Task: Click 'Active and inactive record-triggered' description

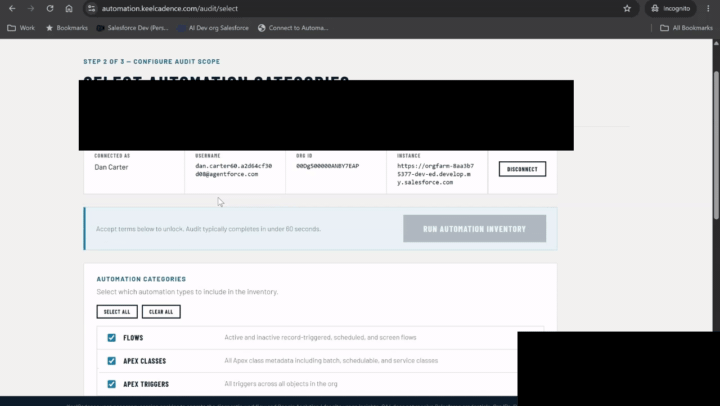Action: click(320, 338)
